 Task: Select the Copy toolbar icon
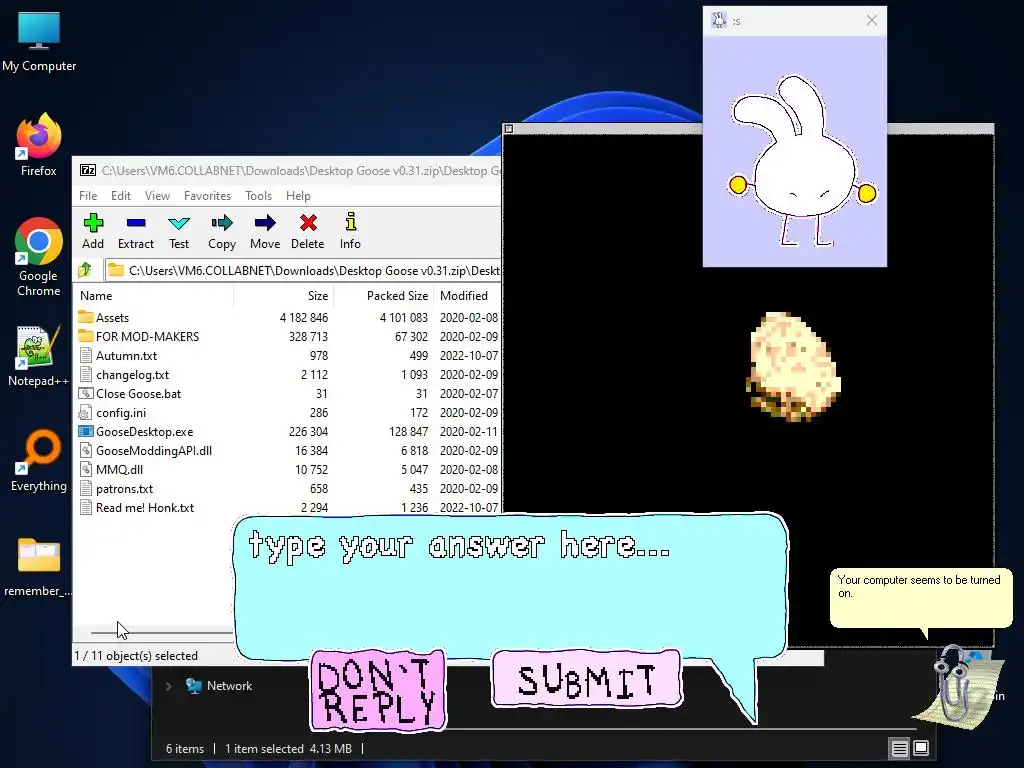222,231
